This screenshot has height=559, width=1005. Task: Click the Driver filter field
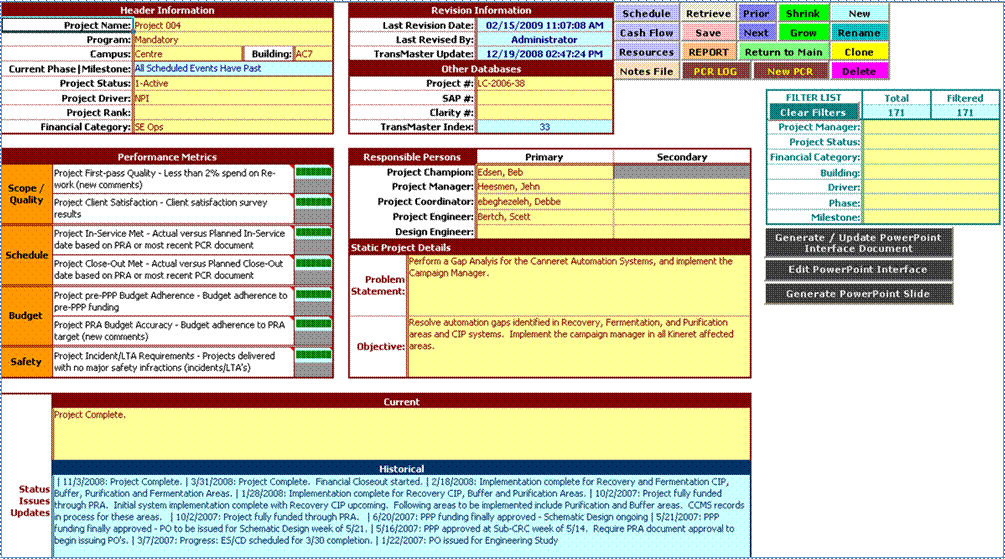click(931, 187)
